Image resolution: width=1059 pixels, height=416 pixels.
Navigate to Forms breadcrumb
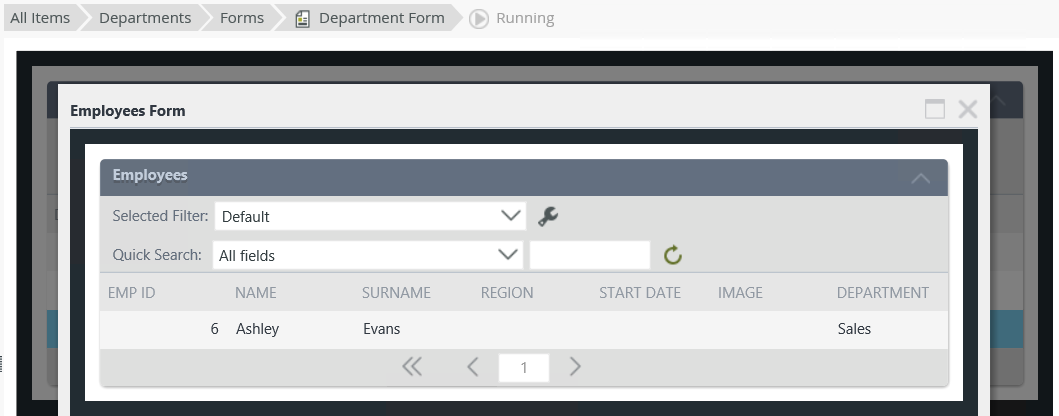click(x=242, y=18)
